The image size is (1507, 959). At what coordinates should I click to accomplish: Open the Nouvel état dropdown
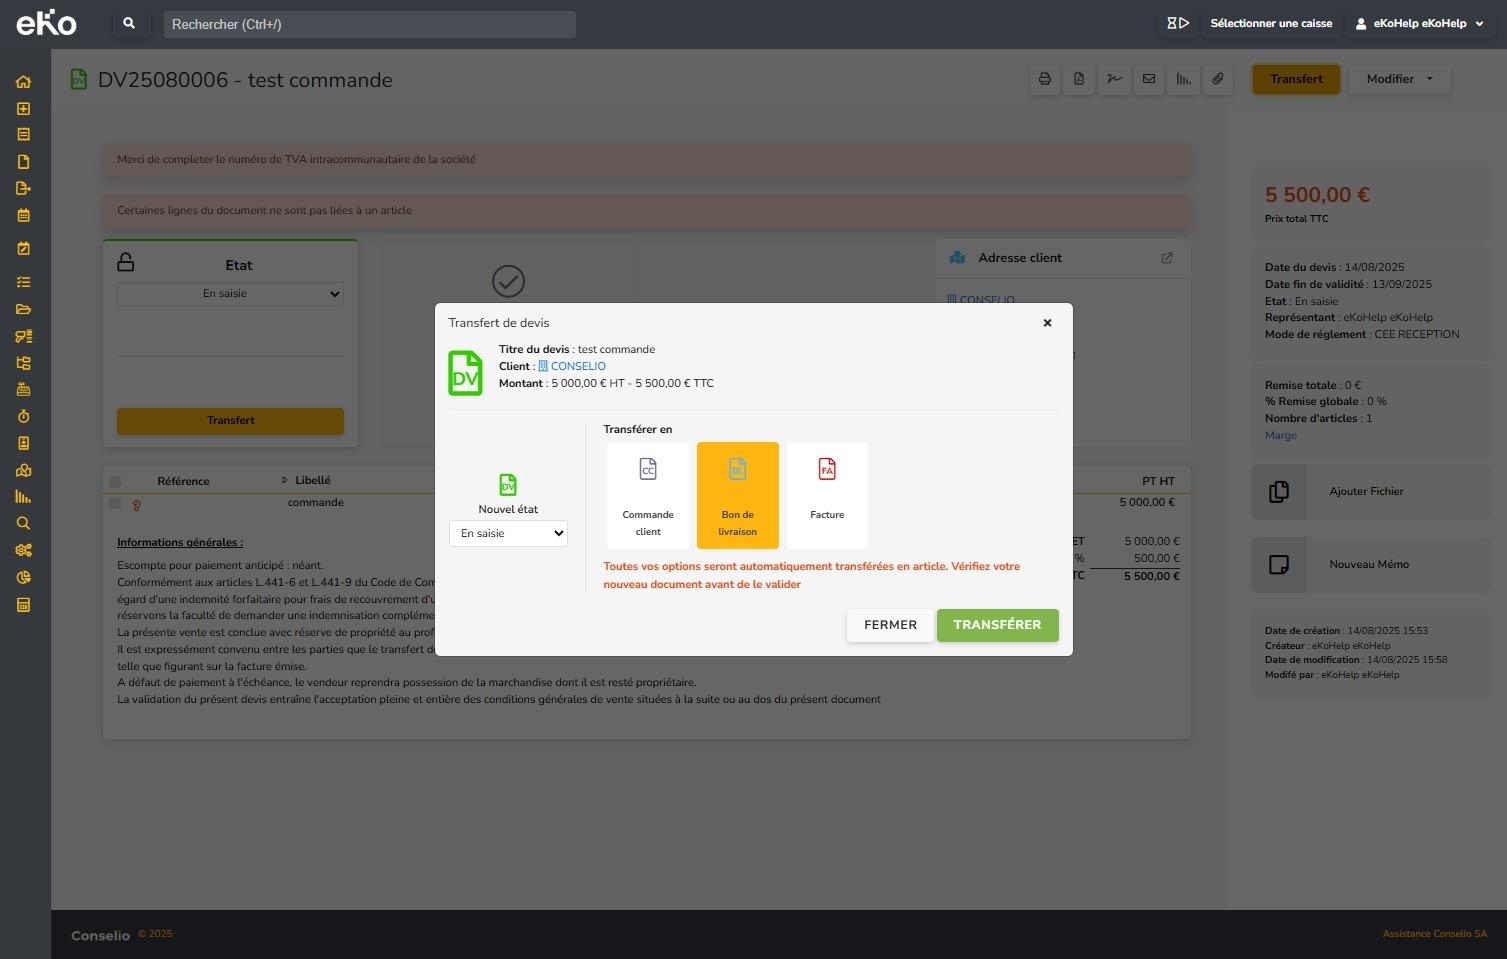(508, 534)
